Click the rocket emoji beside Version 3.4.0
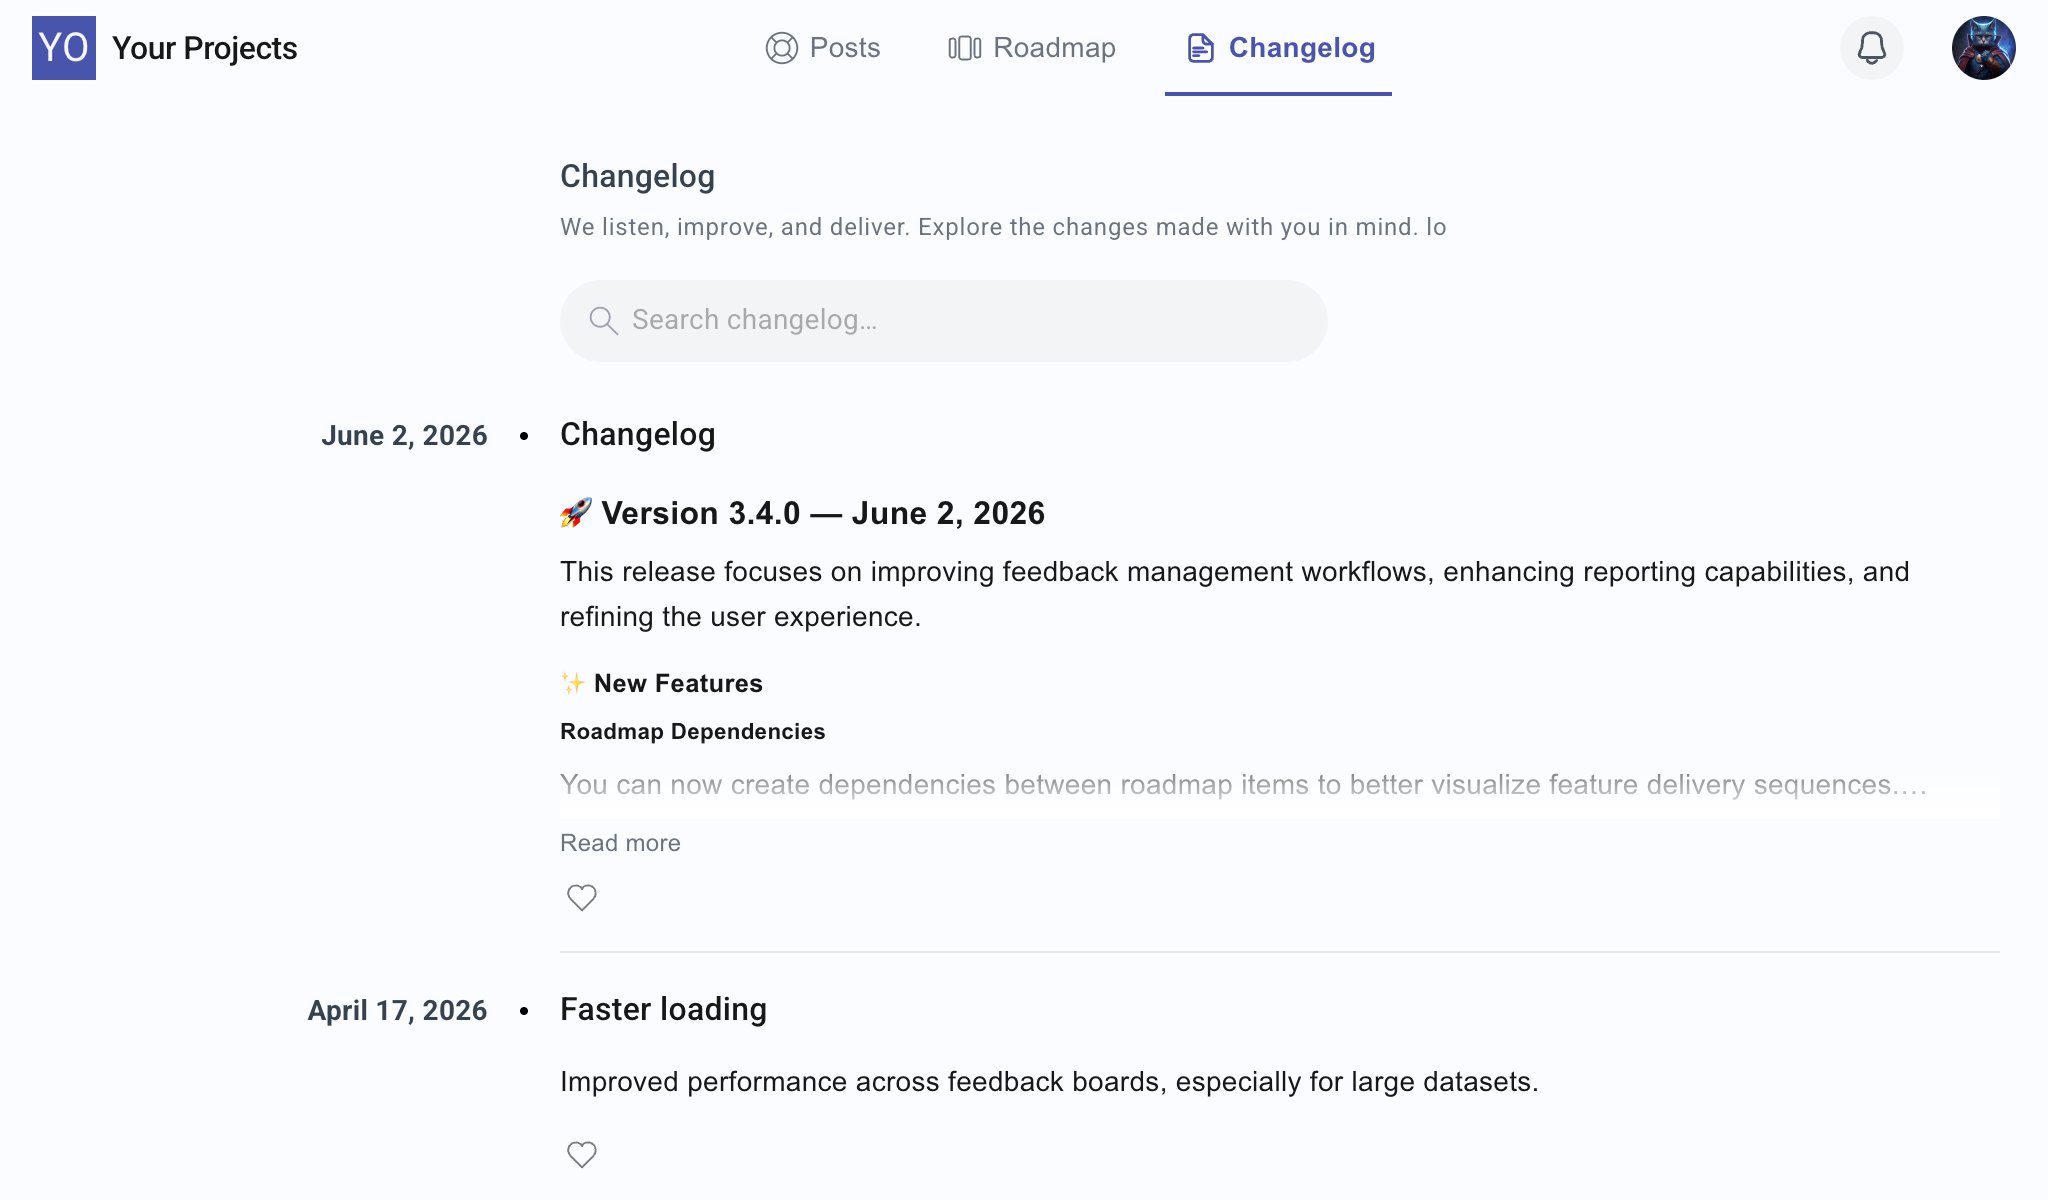This screenshot has width=2048, height=1200. 576,513
